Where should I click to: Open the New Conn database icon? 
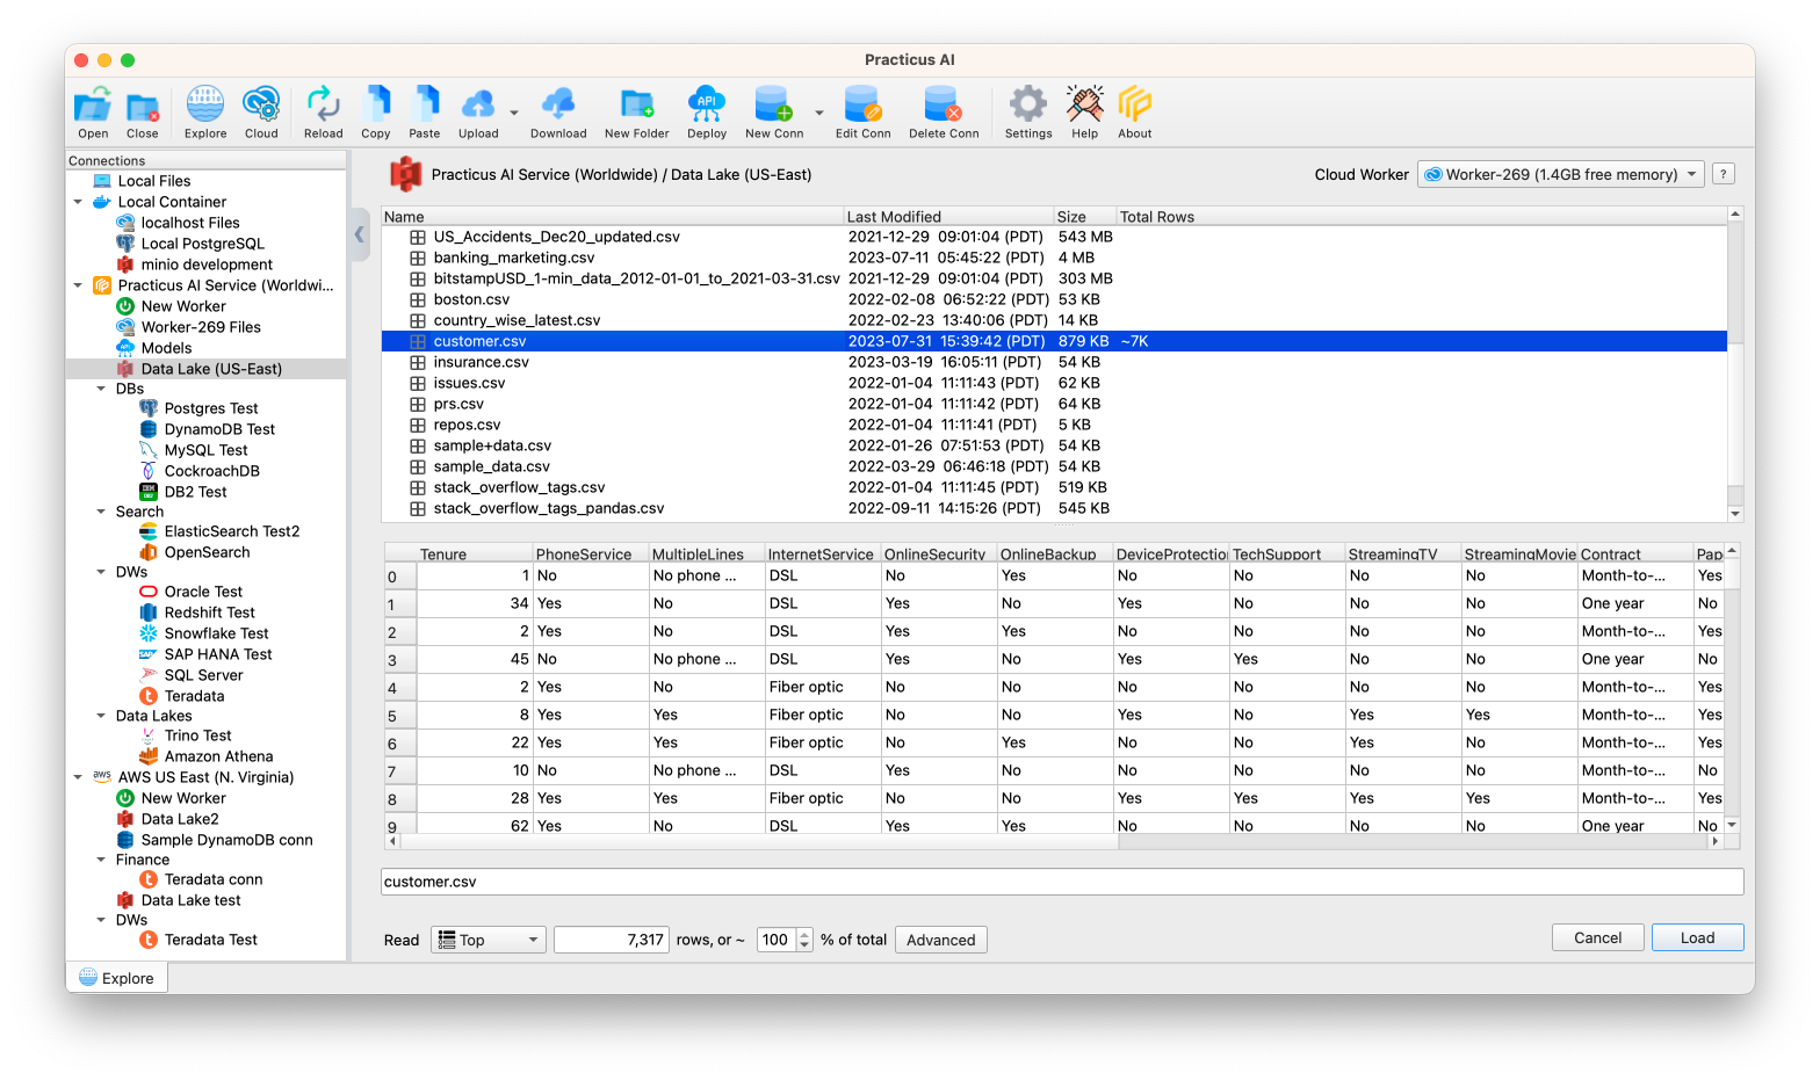(x=773, y=106)
